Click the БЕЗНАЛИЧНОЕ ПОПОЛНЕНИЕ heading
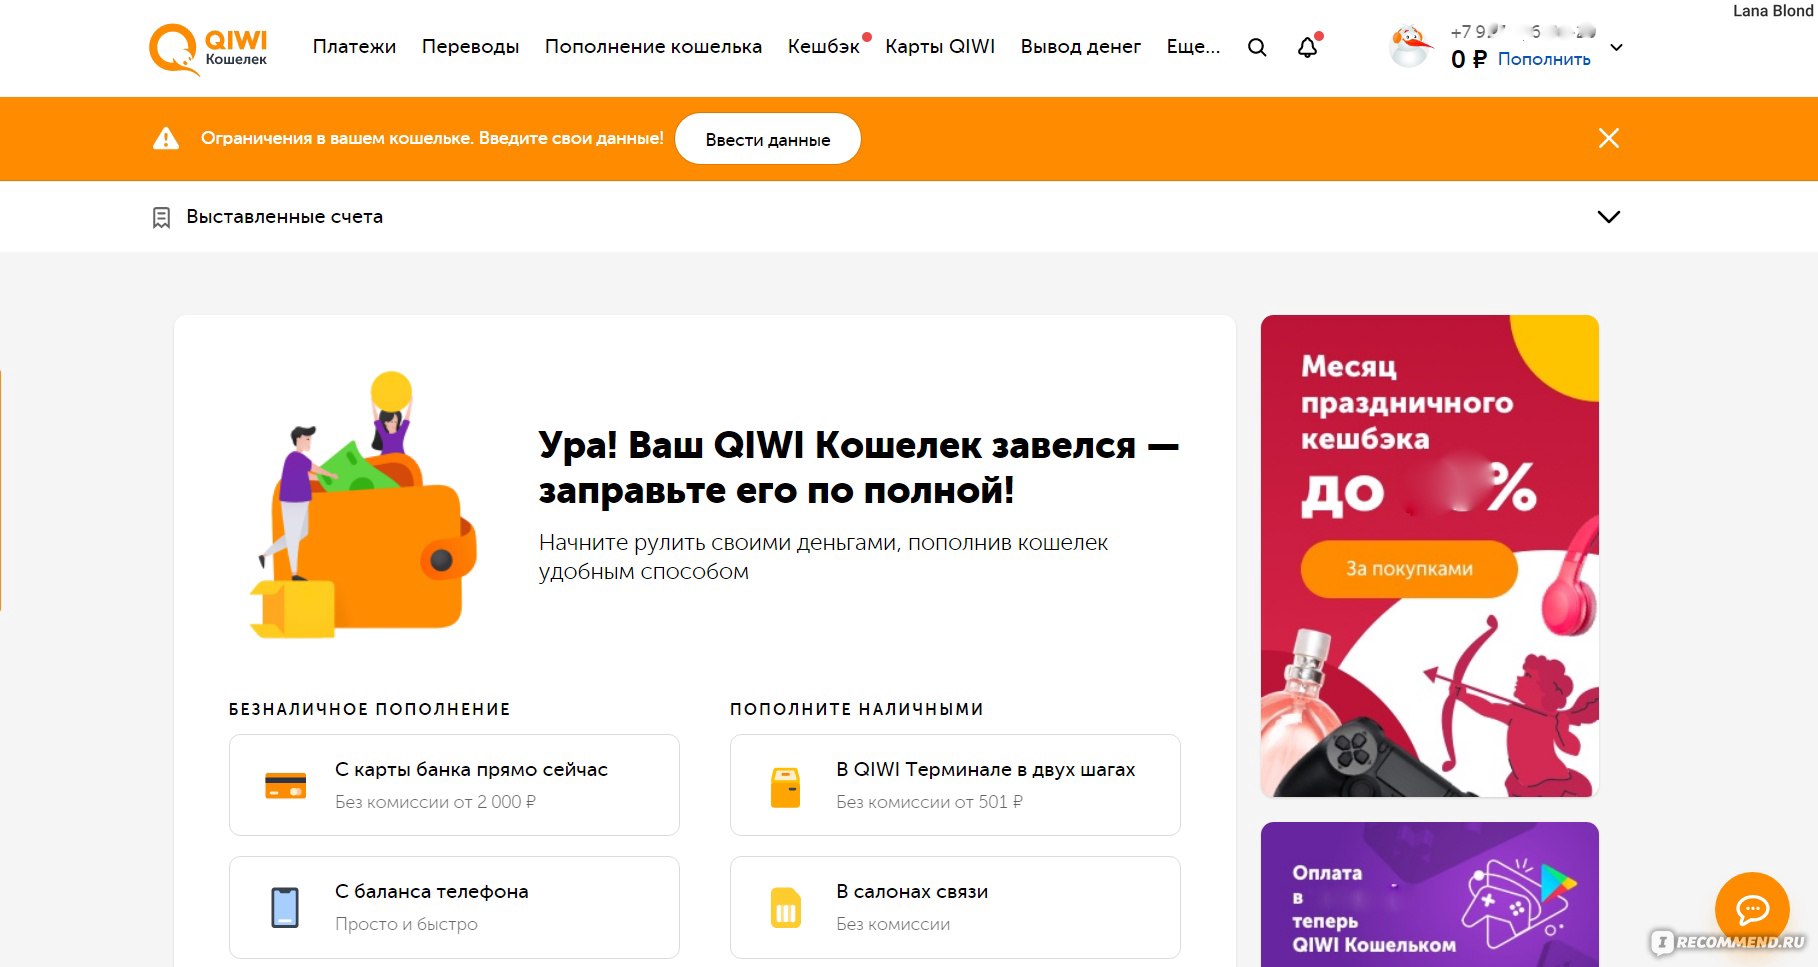Viewport: 1818px width, 967px height. (369, 709)
